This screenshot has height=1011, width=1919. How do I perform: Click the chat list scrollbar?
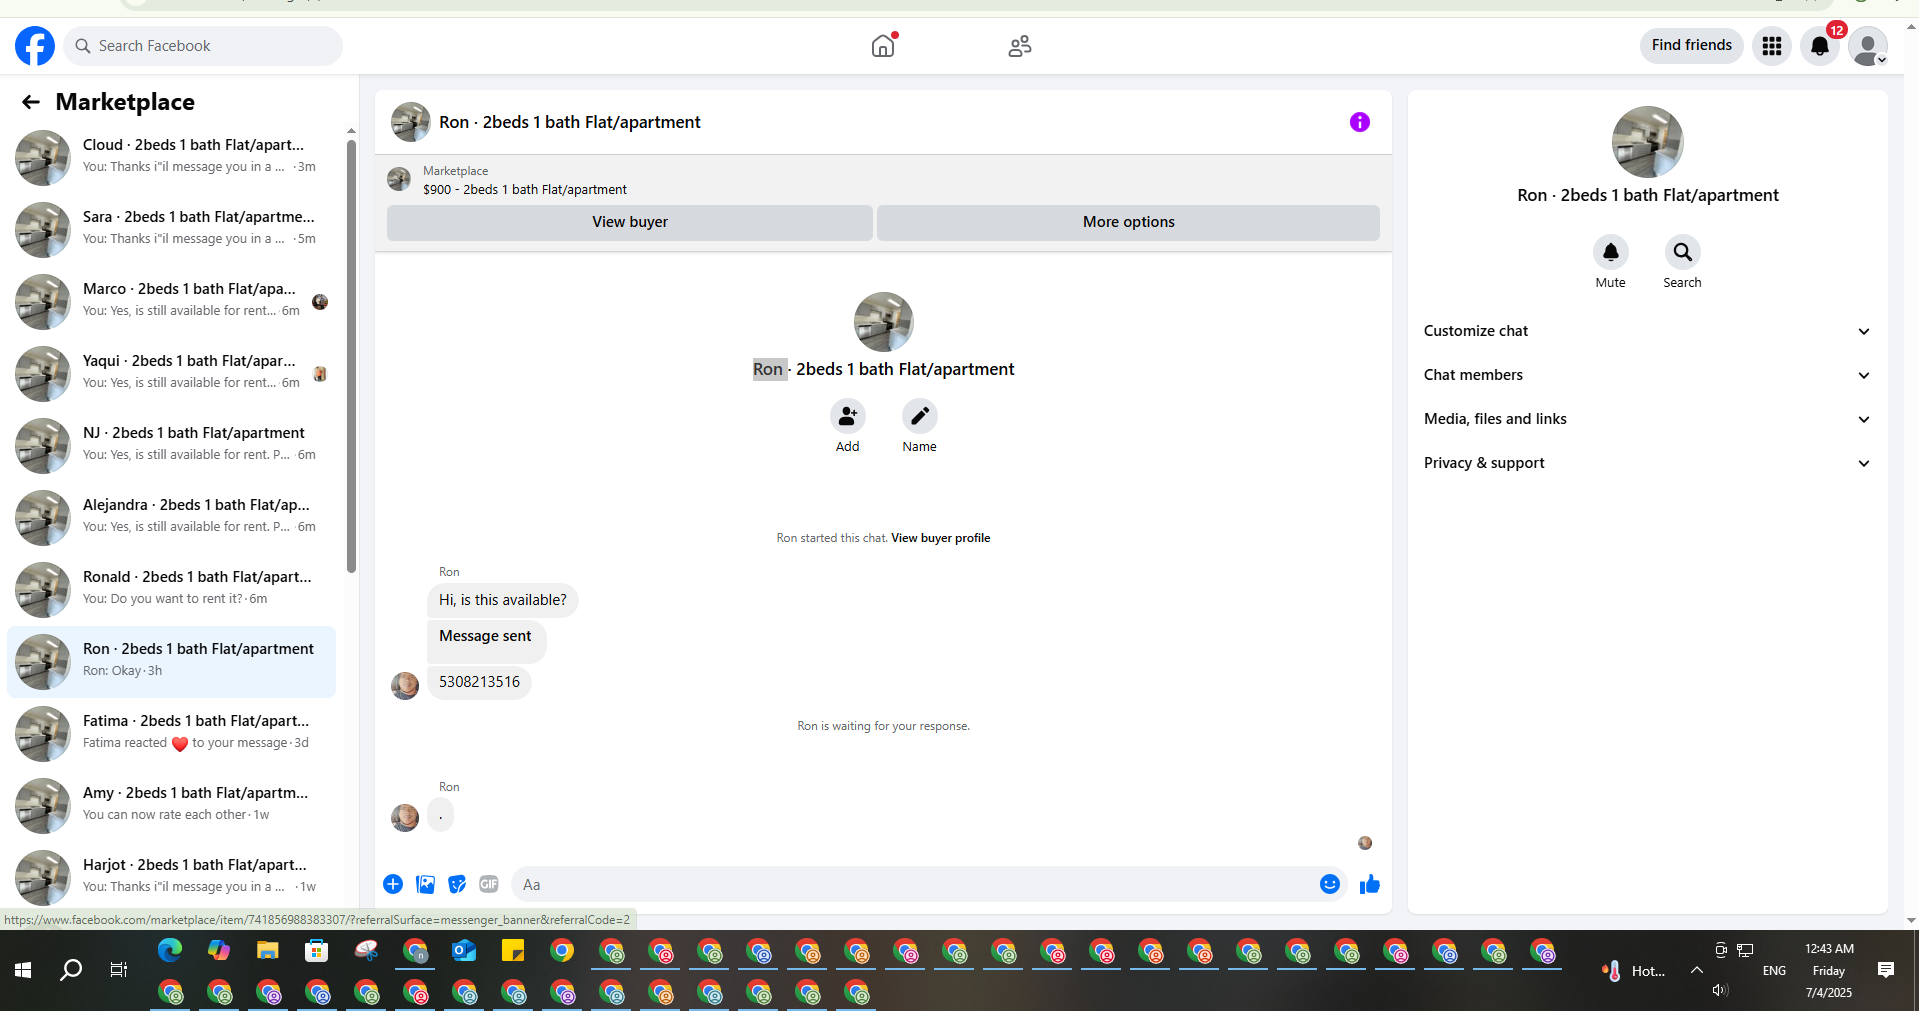click(351, 356)
